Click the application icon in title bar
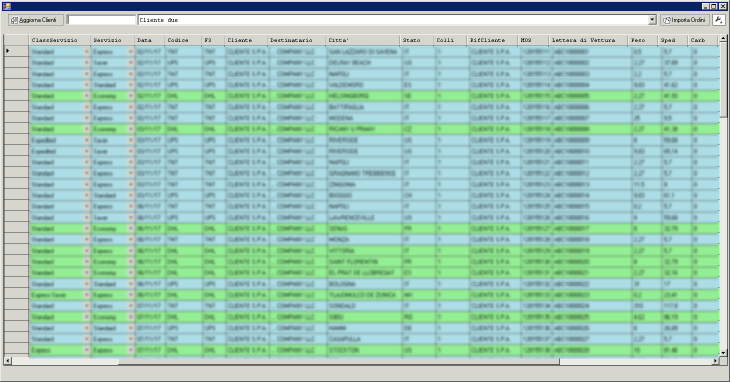 tap(7, 6)
